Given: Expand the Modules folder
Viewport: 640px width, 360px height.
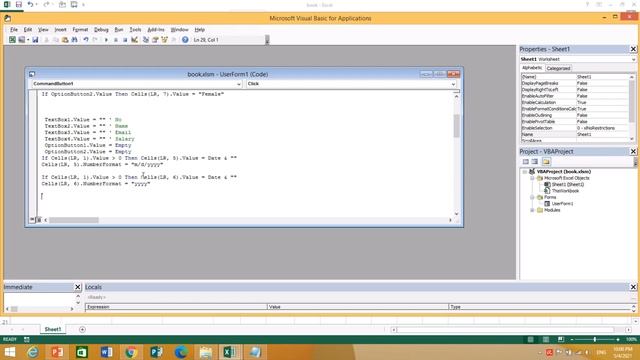Looking at the screenshot, I should point(532,210).
